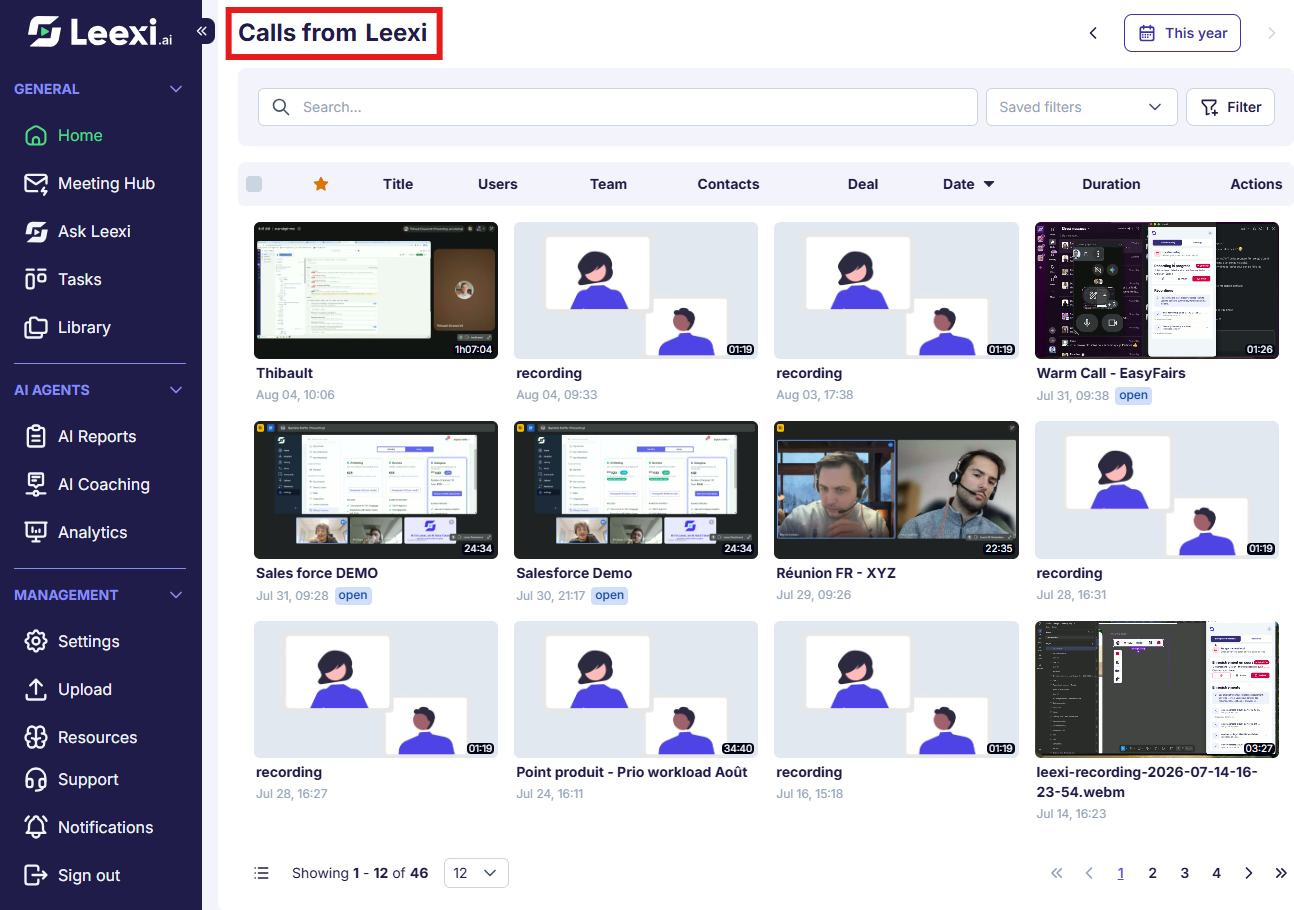This screenshot has width=1294, height=910.
Task: Jump to last page with double-arrow icon
Action: point(1281,873)
